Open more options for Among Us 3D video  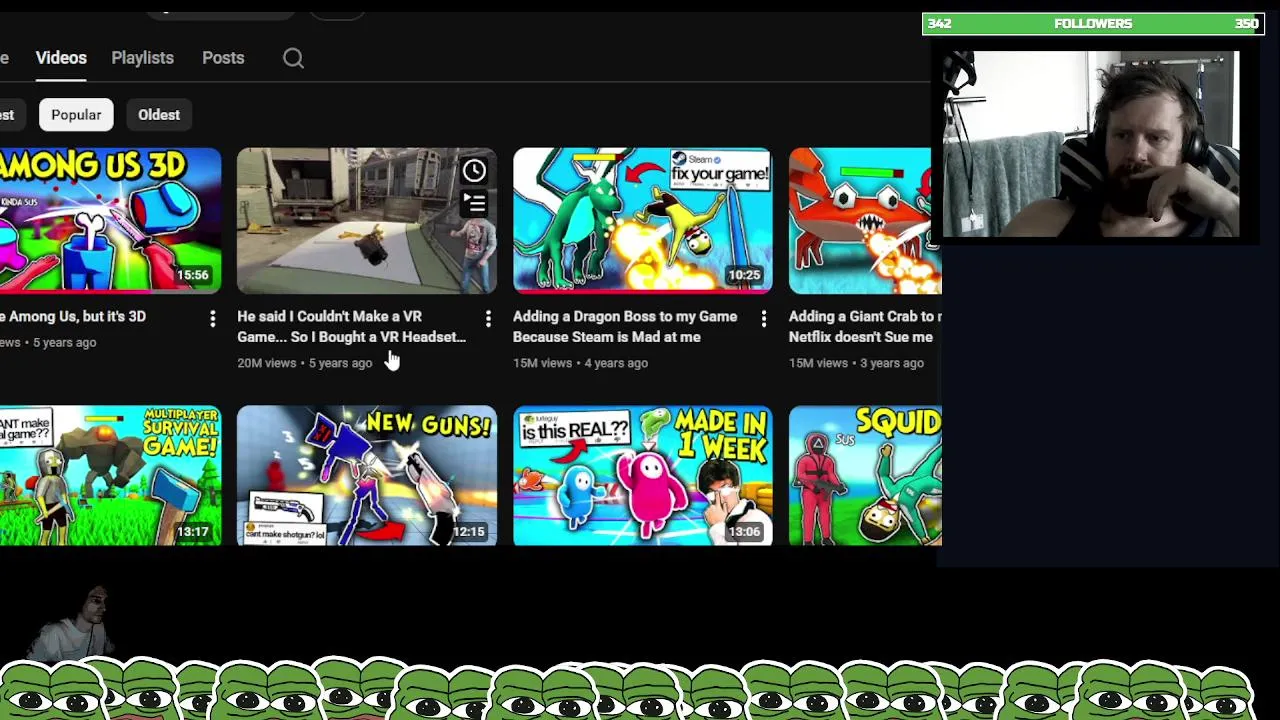point(212,318)
